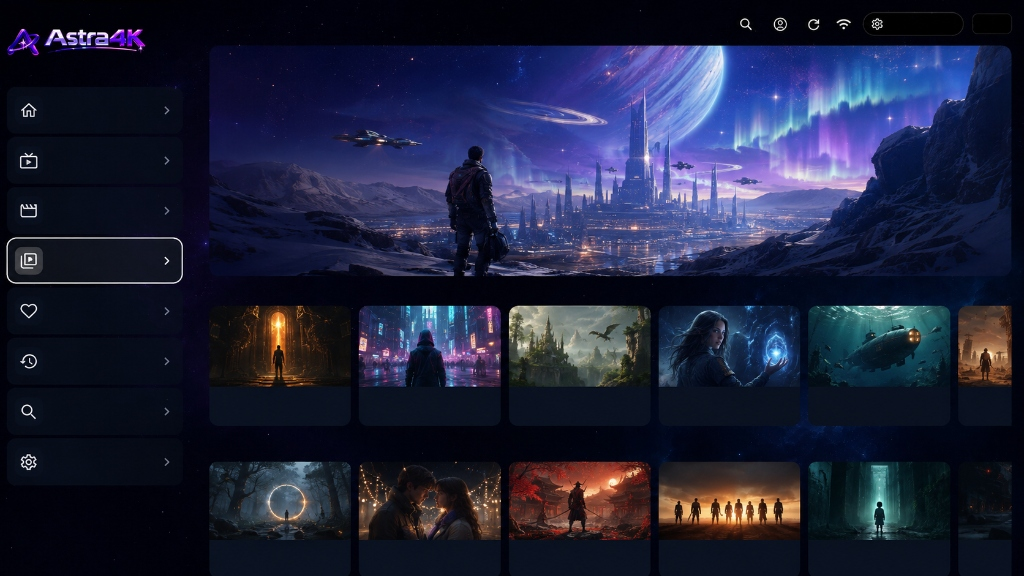Image resolution: width=1024 pixels, height=576 pixels.
Task: Expand the highlighted library row chevron
Action: tap(167, 261)
